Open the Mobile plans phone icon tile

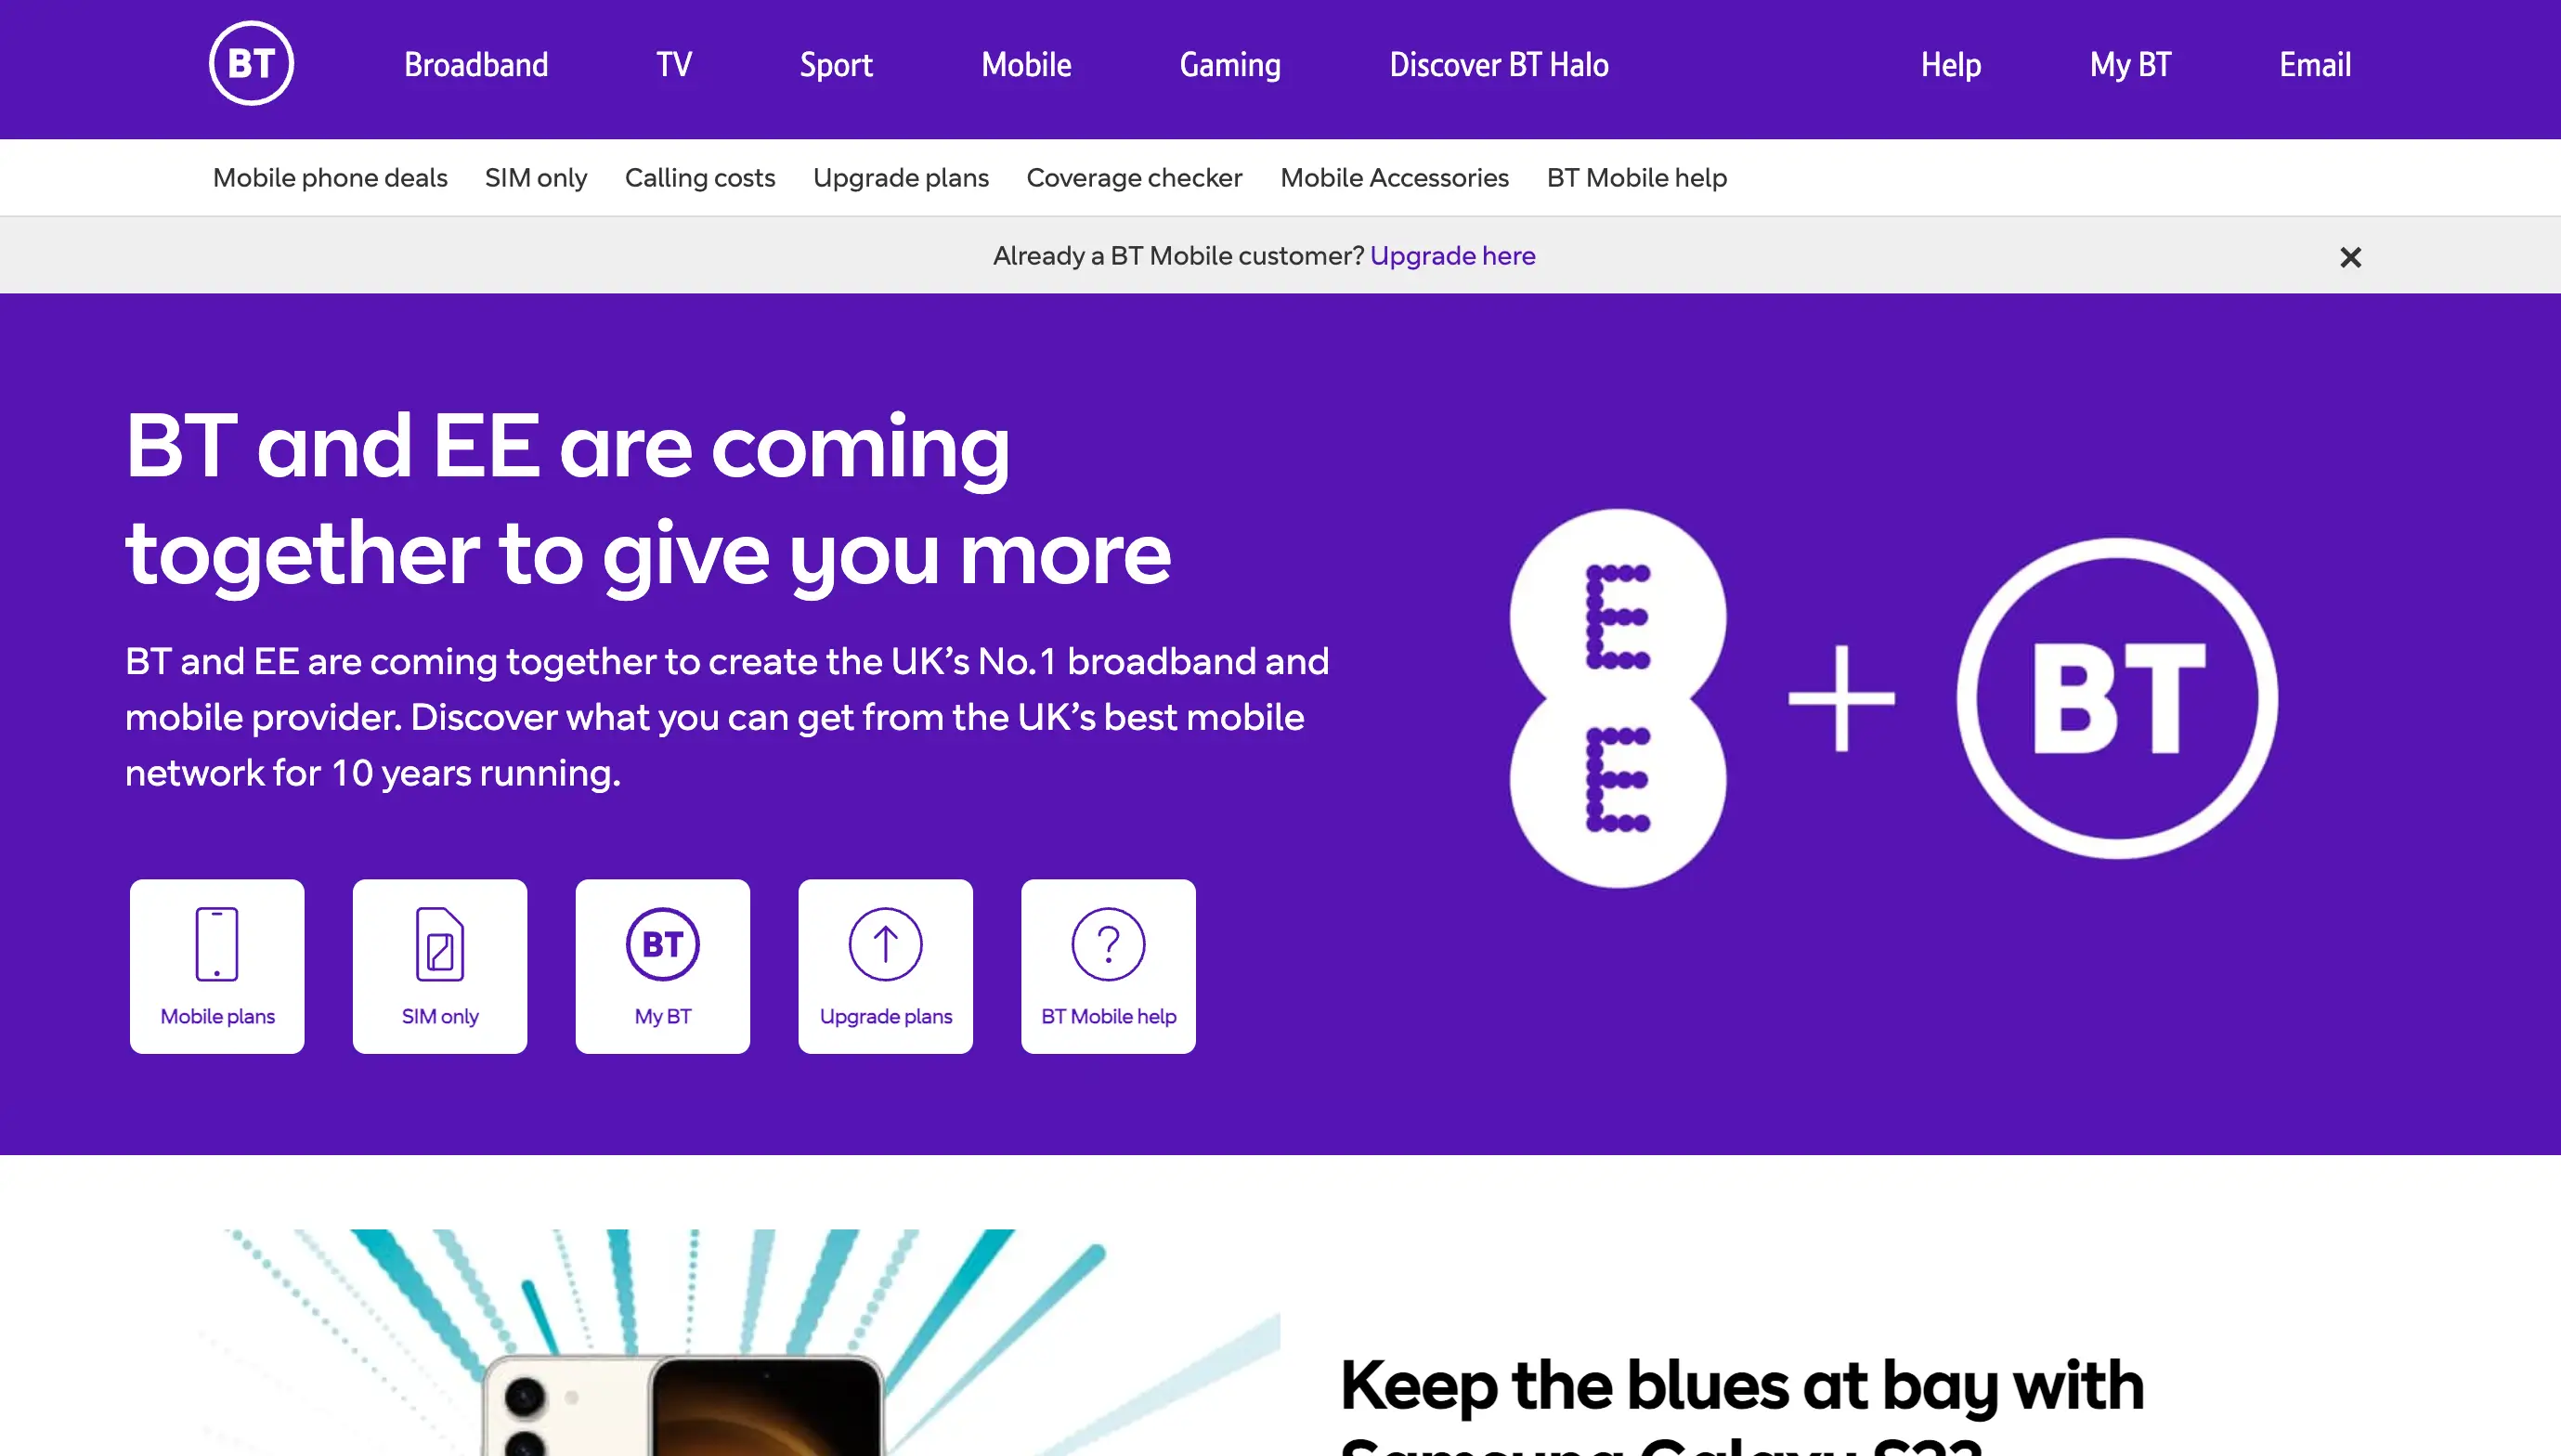click(217, 966)
